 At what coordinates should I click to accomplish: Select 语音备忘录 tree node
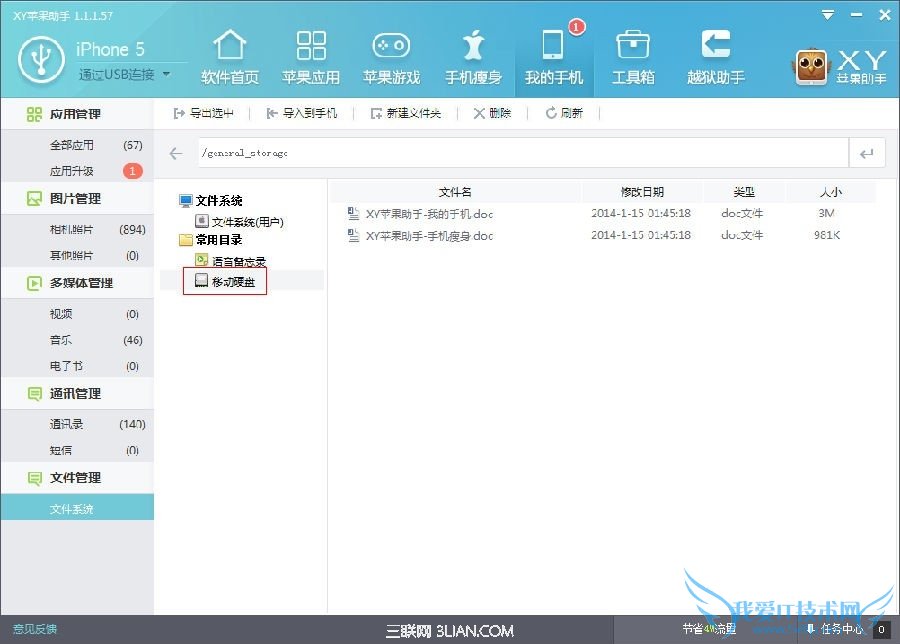[231, 261]
